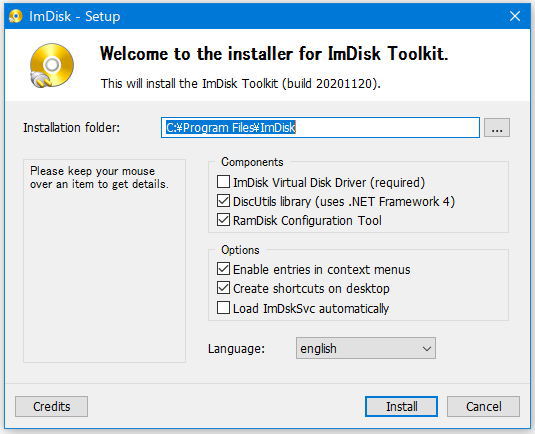Enable ImDisk Virtual Disk Driver checkbox
This screenshot has width=535, height=434.
(223, 182)
